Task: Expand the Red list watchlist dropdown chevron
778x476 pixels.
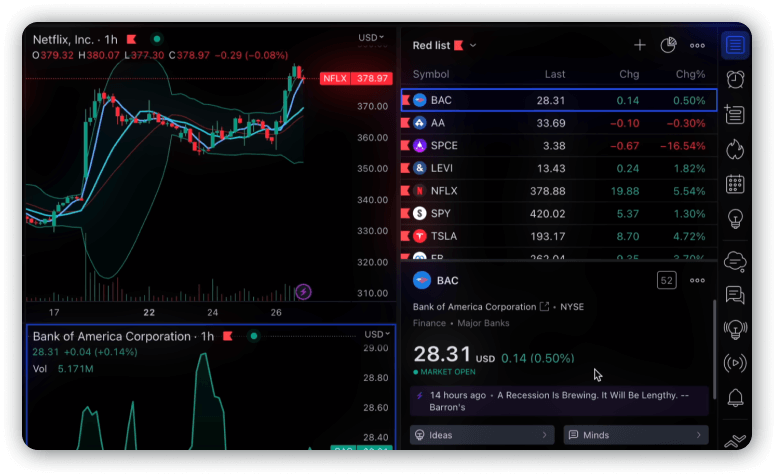Action: click(473, 45)
